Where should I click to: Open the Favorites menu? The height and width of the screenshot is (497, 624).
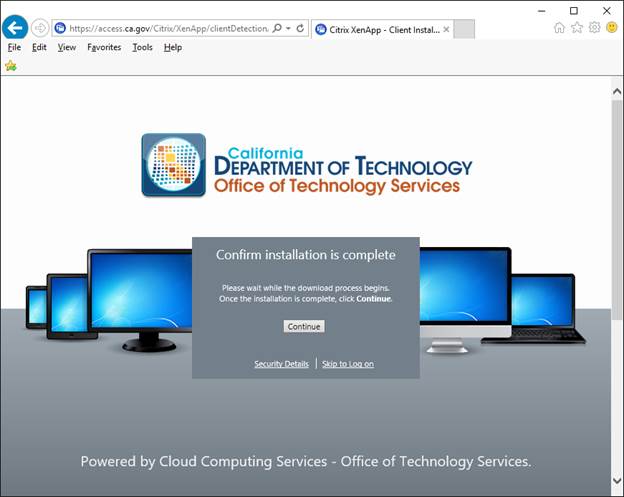[x=104, y=47]
